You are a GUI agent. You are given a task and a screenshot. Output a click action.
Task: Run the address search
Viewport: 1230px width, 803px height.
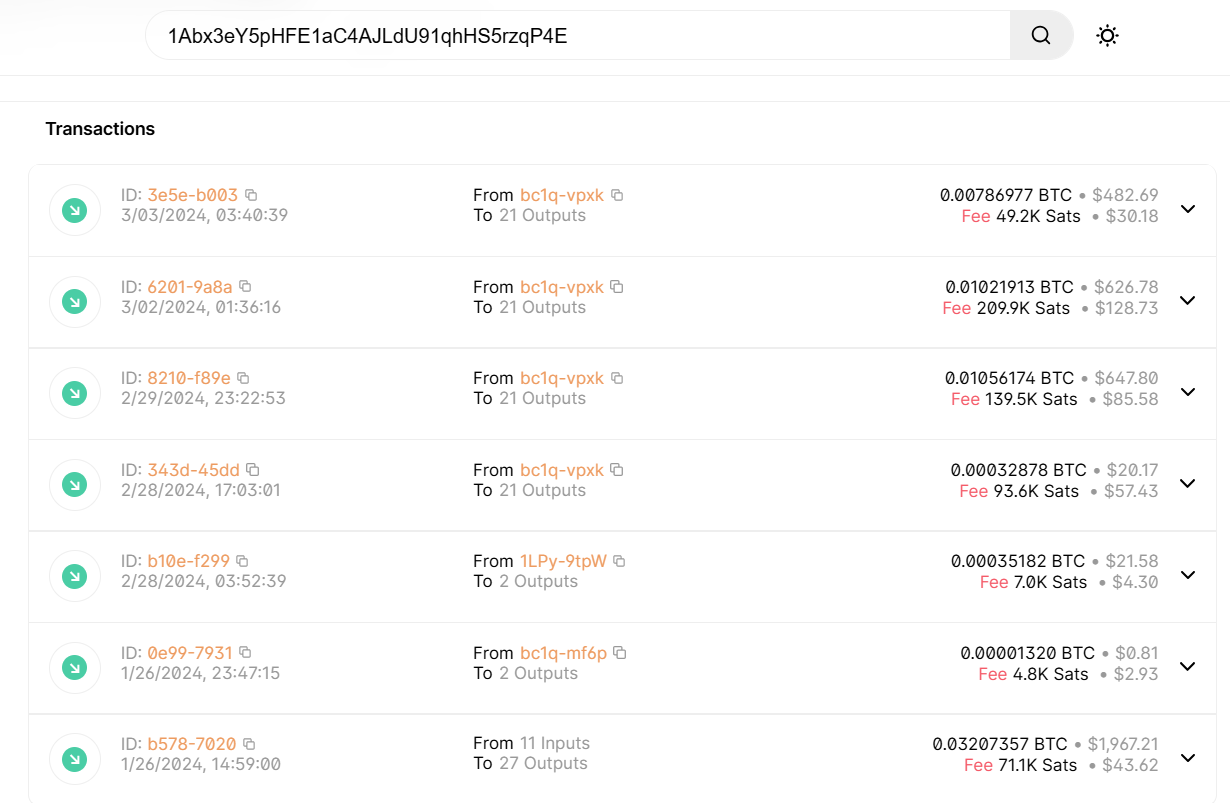(x=1040, y=34)
